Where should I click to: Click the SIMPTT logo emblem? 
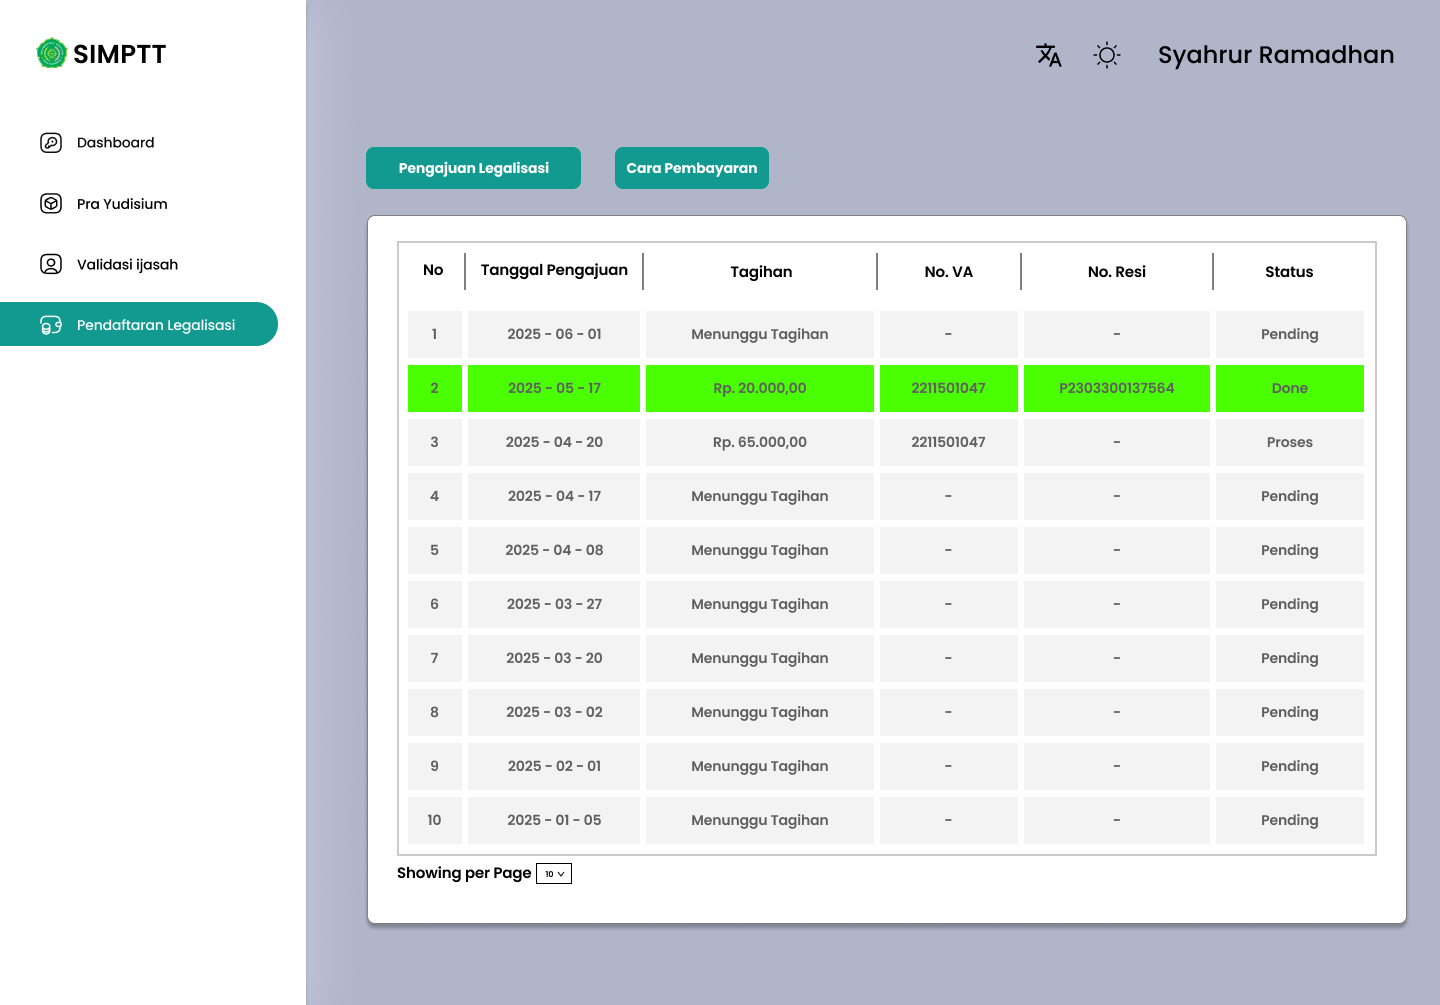52,53
